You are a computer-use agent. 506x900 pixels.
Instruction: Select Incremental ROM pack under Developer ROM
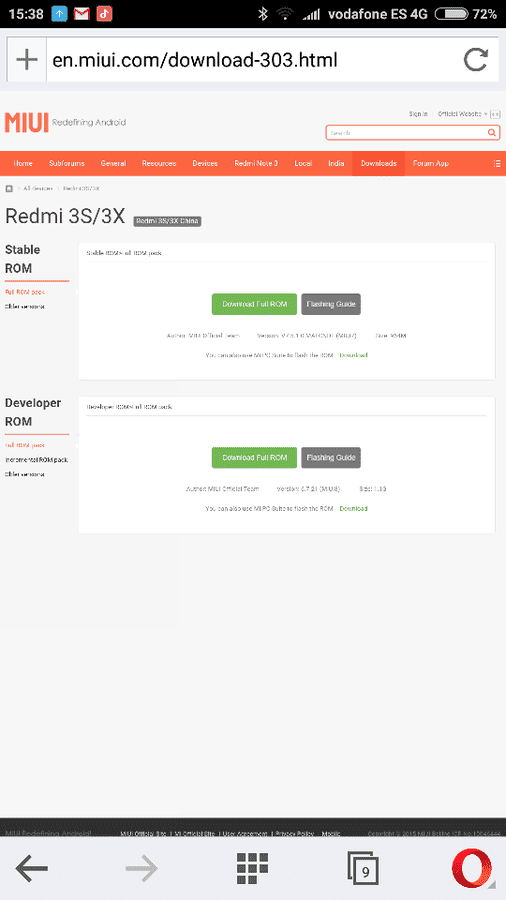point(37,460)
